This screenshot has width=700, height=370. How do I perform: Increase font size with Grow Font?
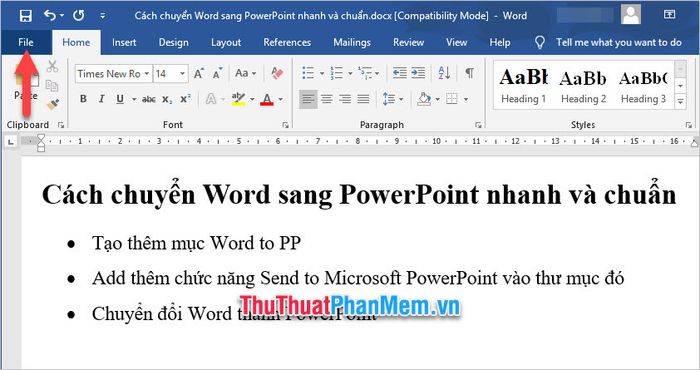pyautogui.click(x=199, y=73)
